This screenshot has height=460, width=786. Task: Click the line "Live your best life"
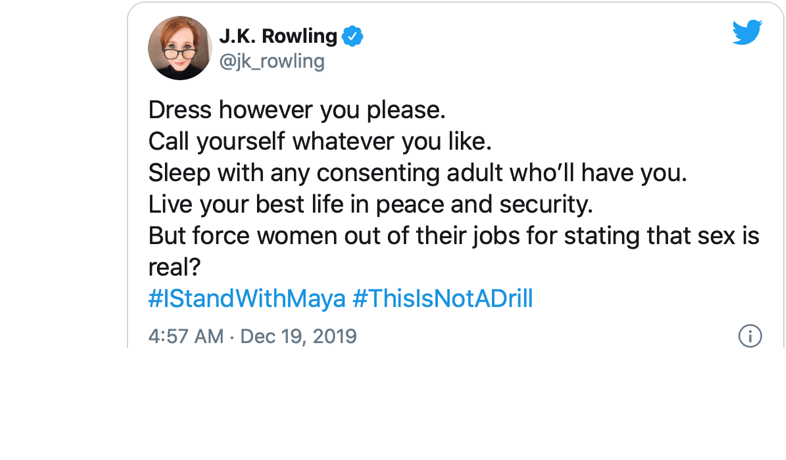coord(370,203)
